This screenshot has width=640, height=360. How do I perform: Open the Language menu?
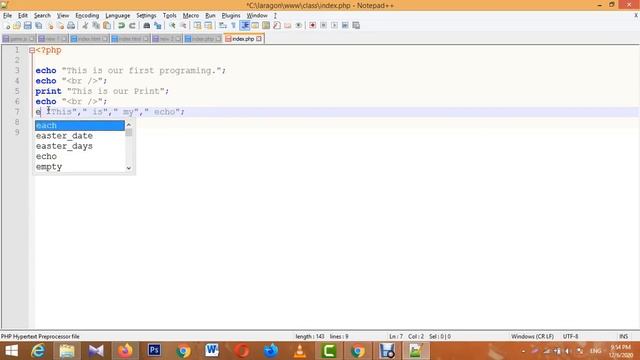tap(118, 16)
